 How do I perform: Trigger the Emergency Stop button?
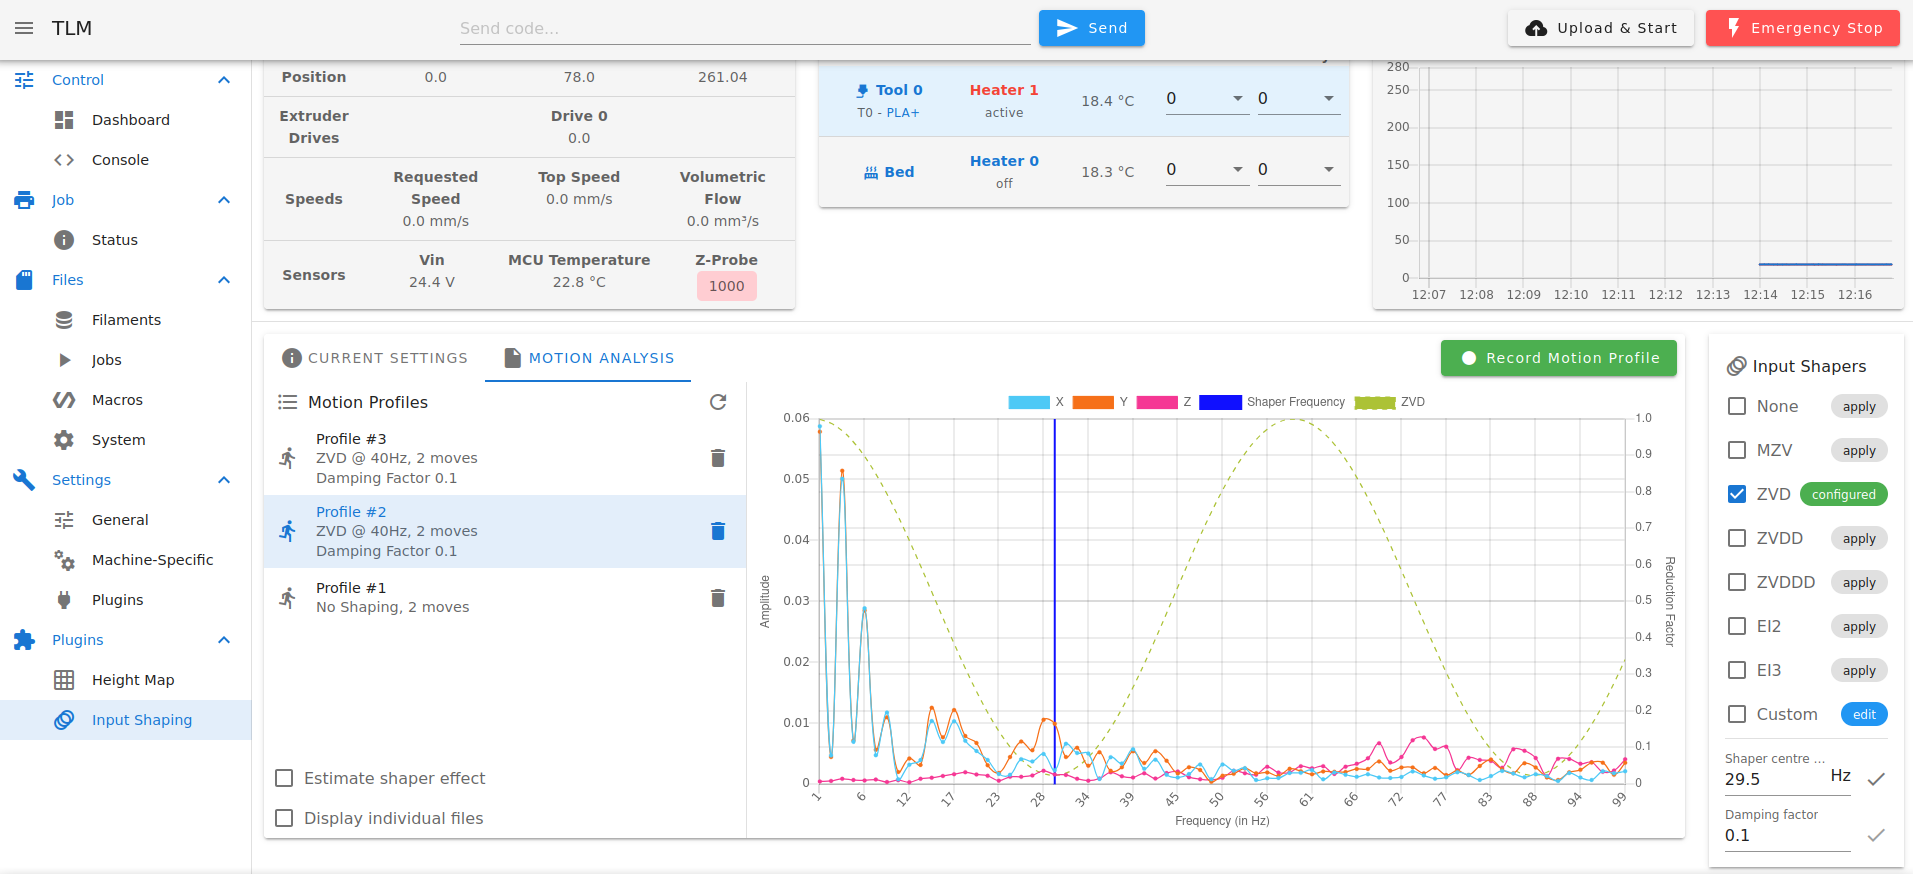pos(1803,28)
